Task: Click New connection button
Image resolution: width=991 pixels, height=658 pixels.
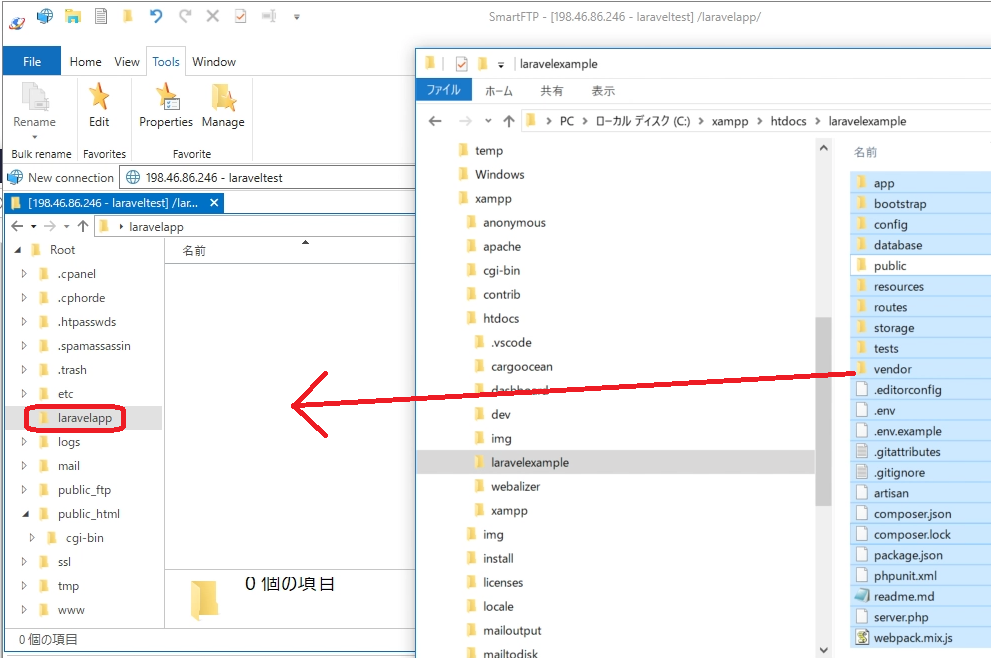Action: tap(61, 178)
